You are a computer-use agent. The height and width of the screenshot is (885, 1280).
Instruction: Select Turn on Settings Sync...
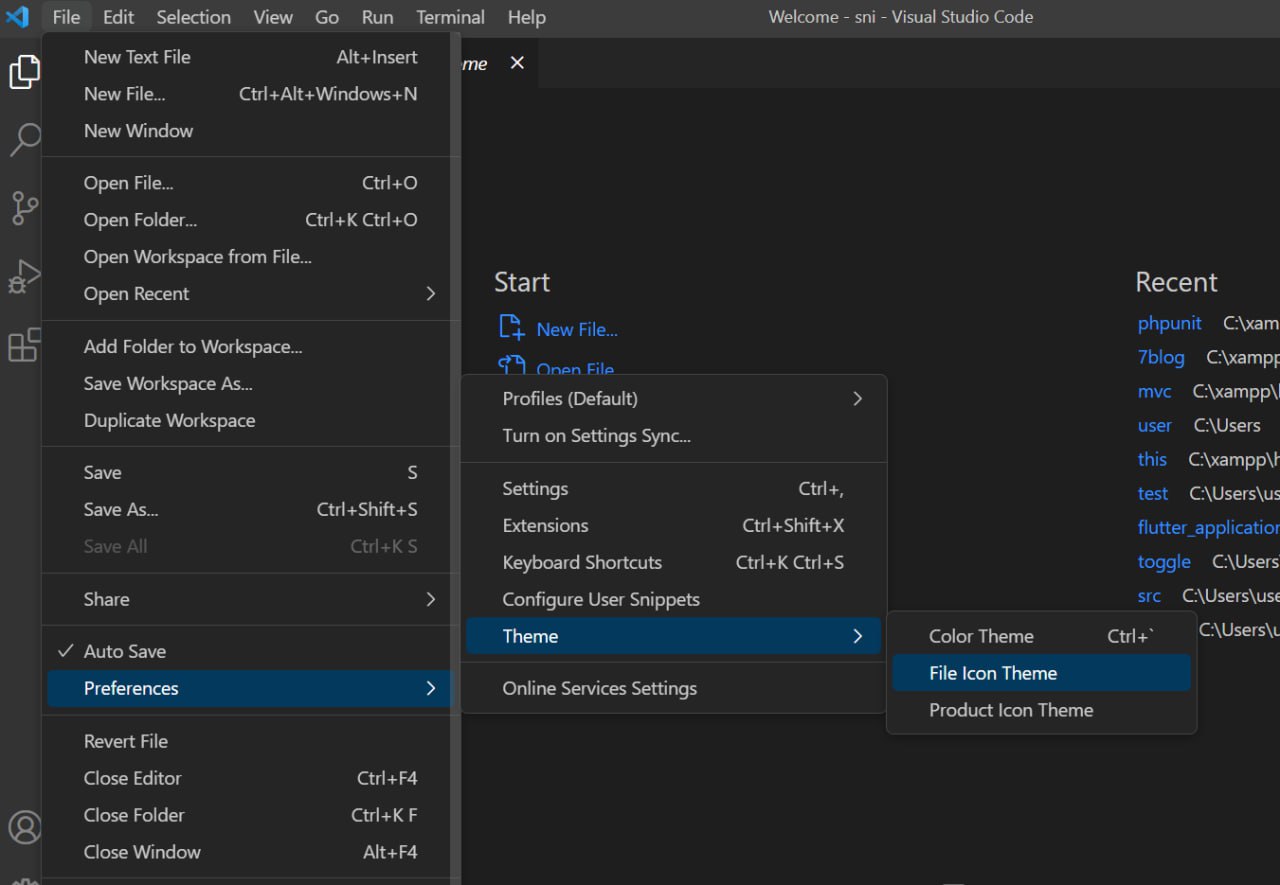coord(674,436)
